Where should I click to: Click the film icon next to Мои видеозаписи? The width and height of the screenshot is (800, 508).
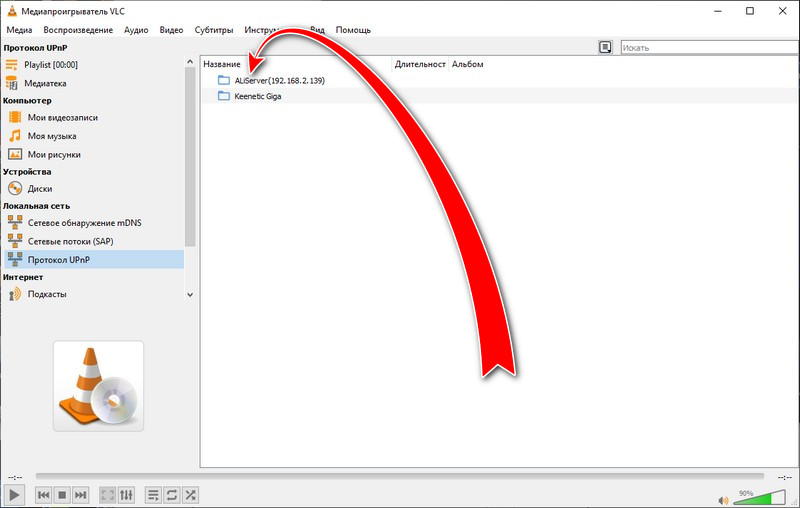(x=15, y=117)
